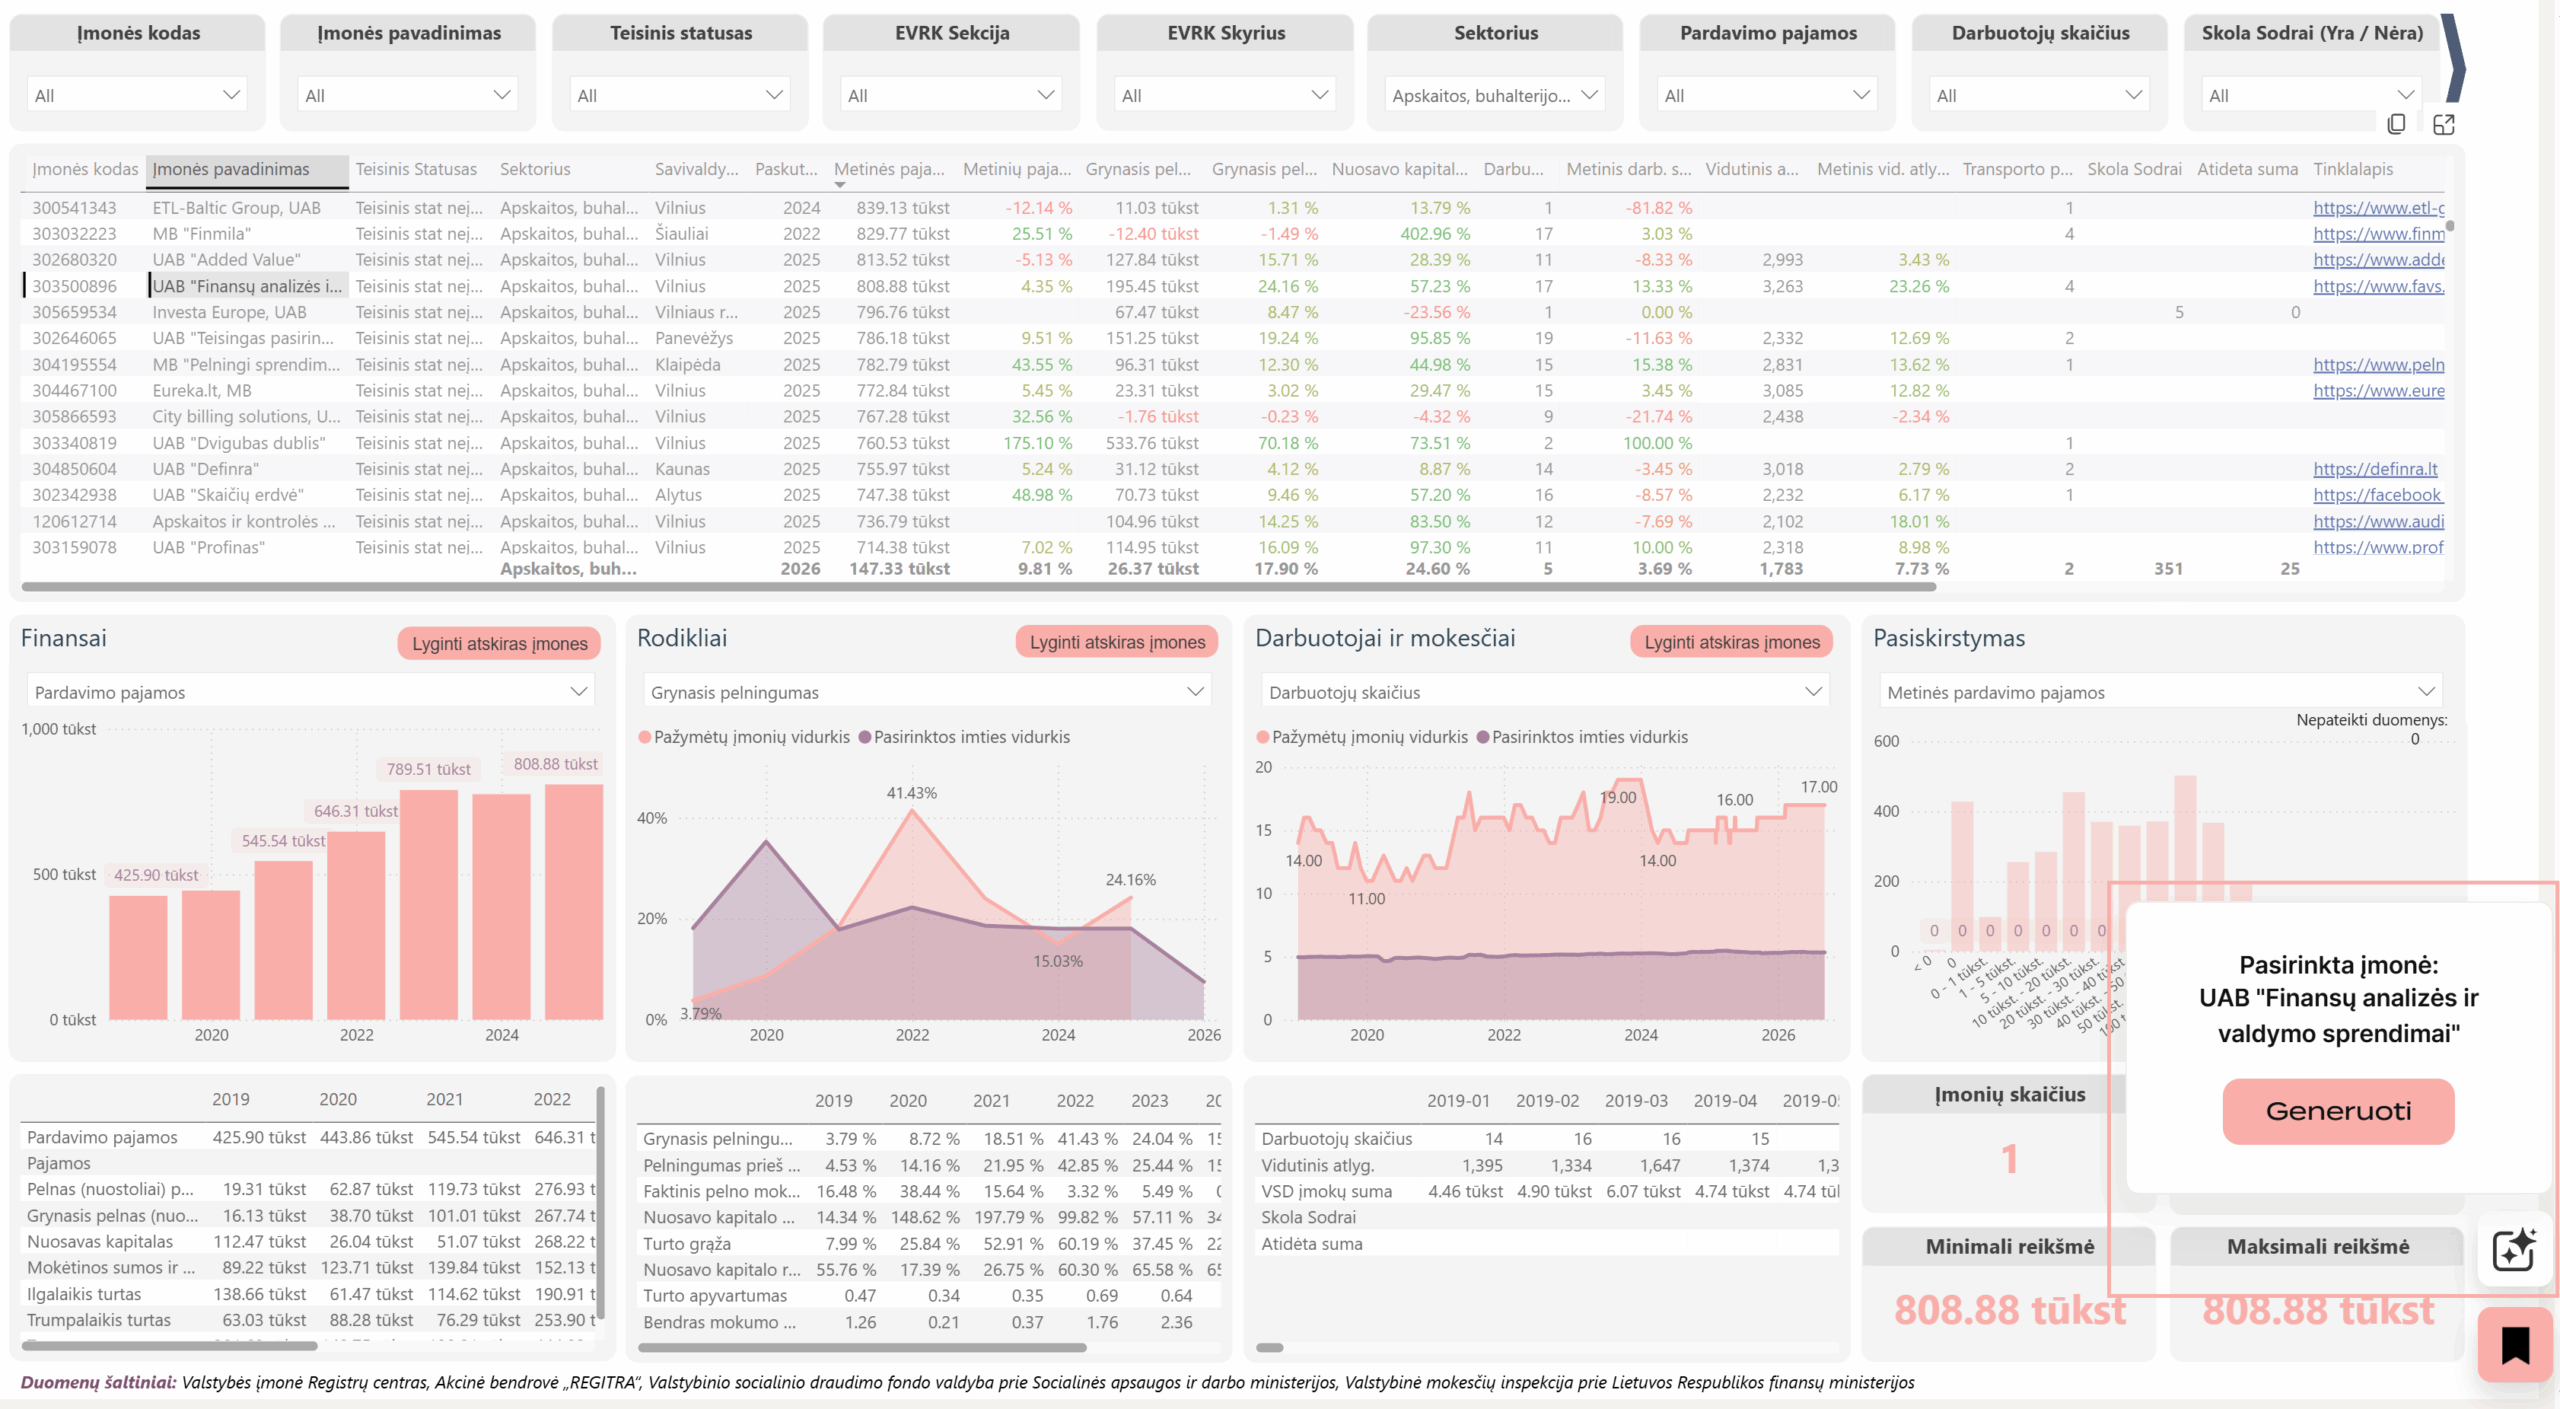The height and width of the screenshot is (1409, 2560).
Task: Toggle Pažymėtų įmonių vidurkis legend in Rodikliai
Action: [745, 737]
